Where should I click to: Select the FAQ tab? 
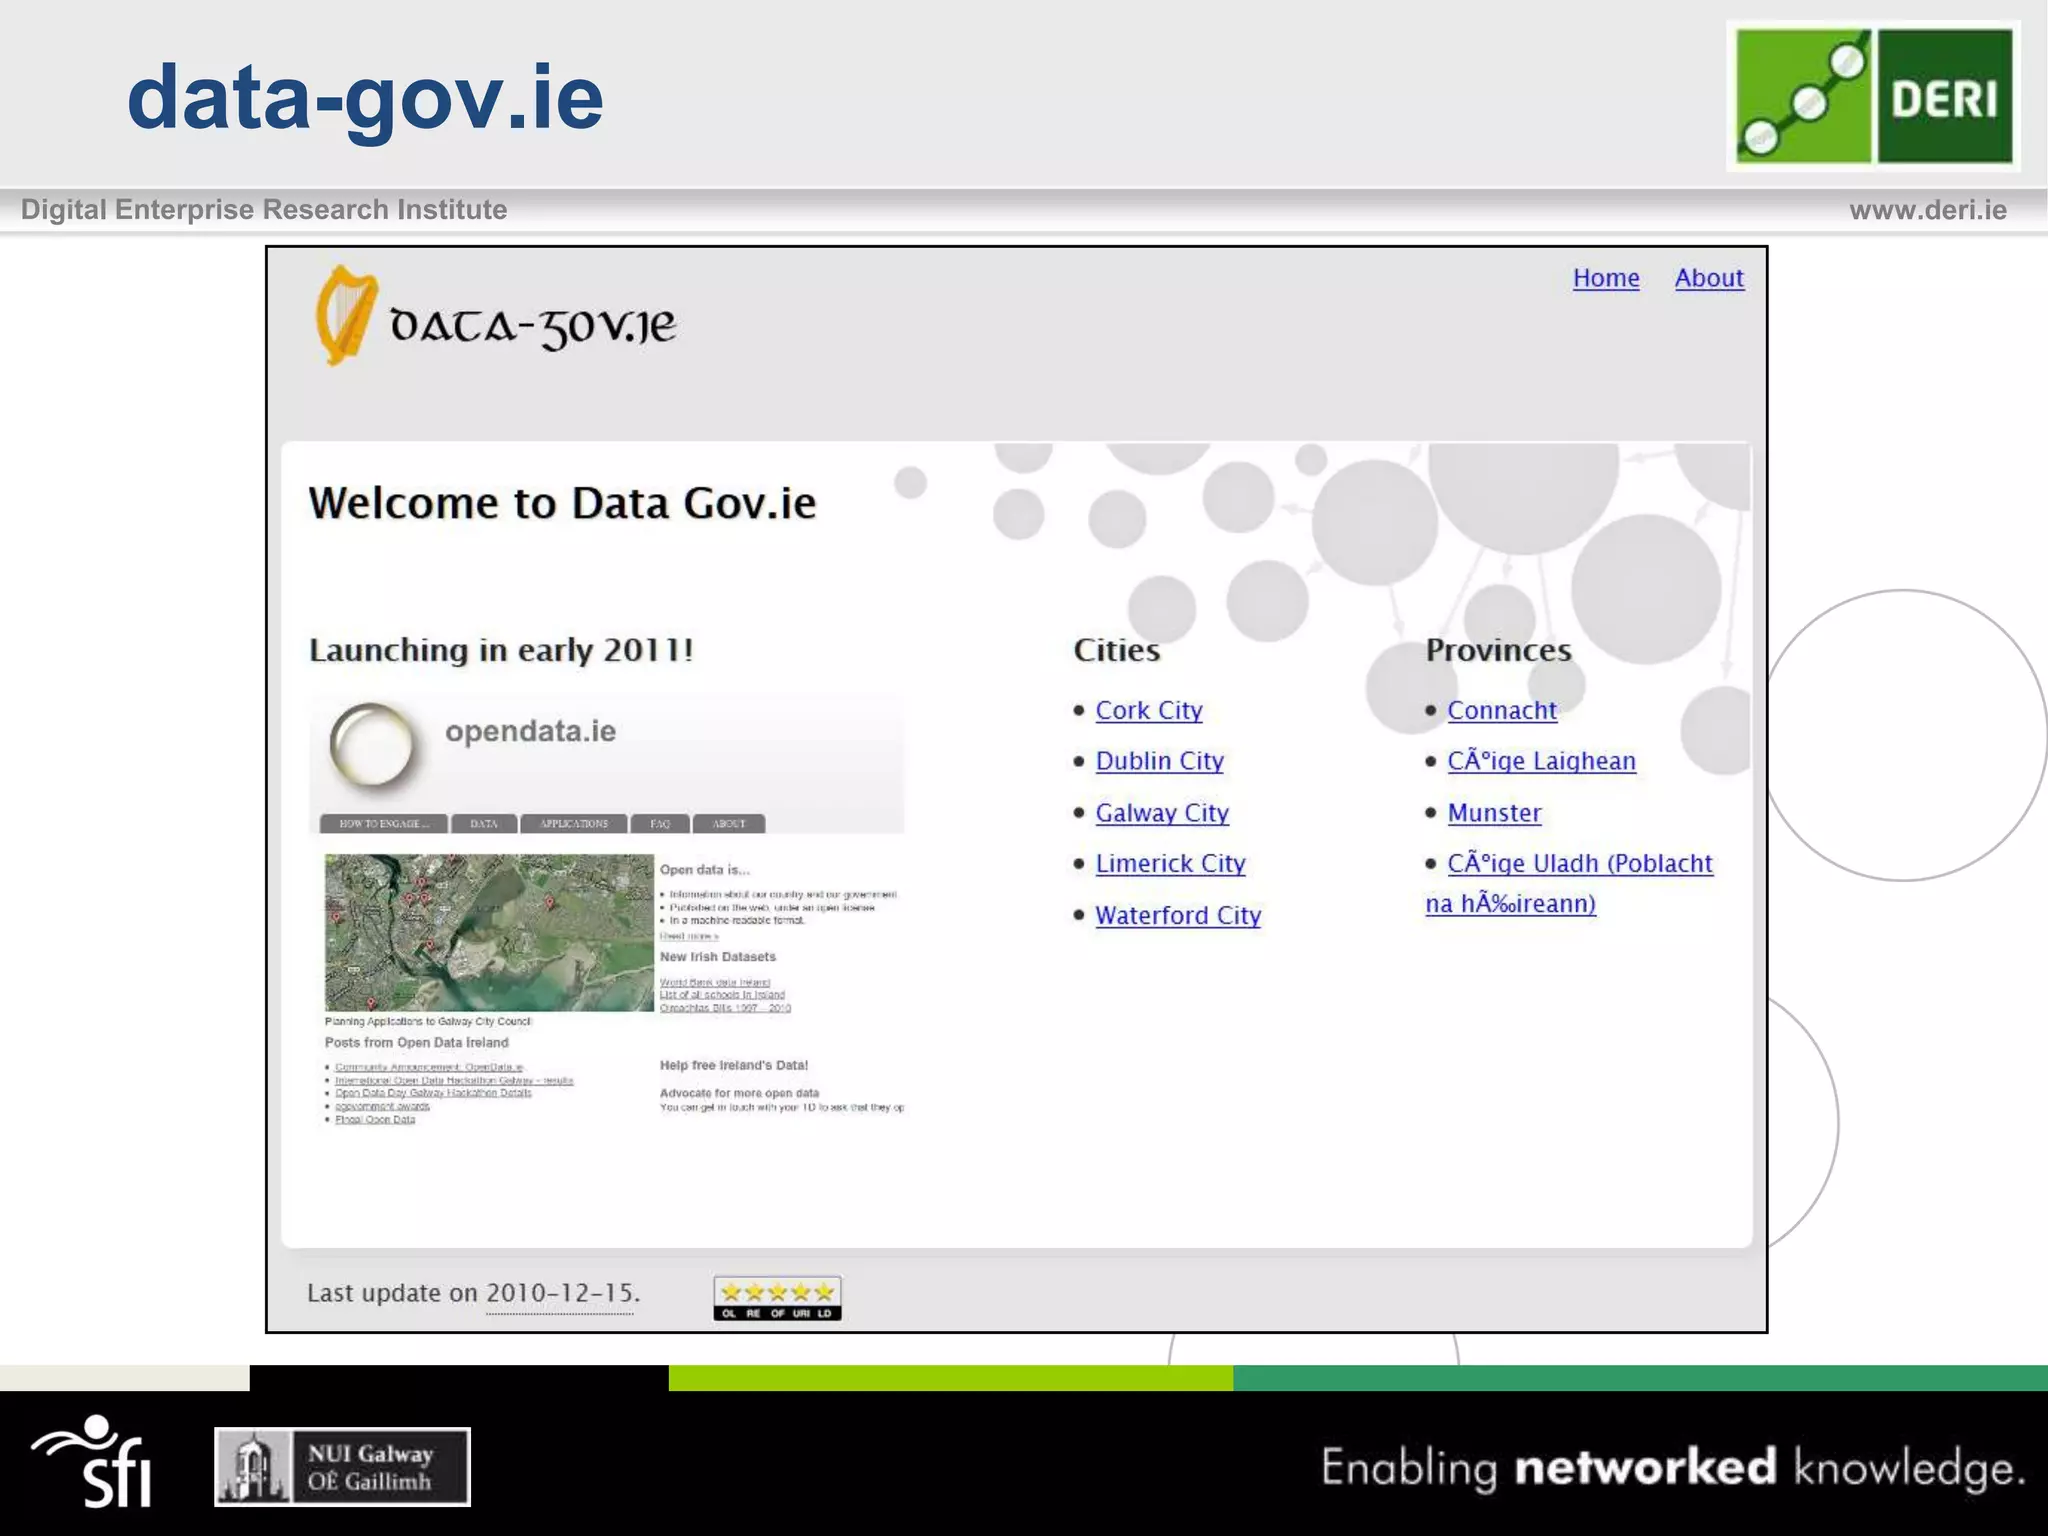660,824
